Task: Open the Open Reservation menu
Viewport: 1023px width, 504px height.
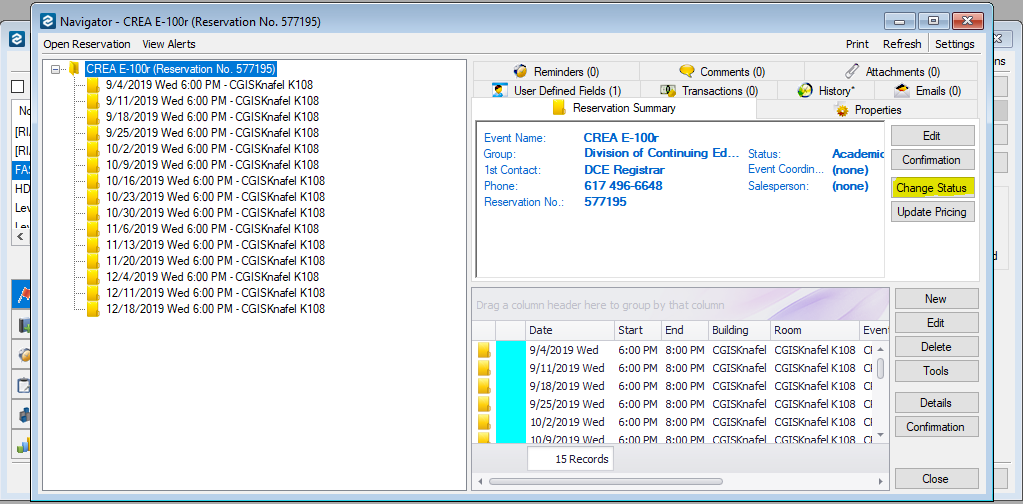Action: [87, 44]
